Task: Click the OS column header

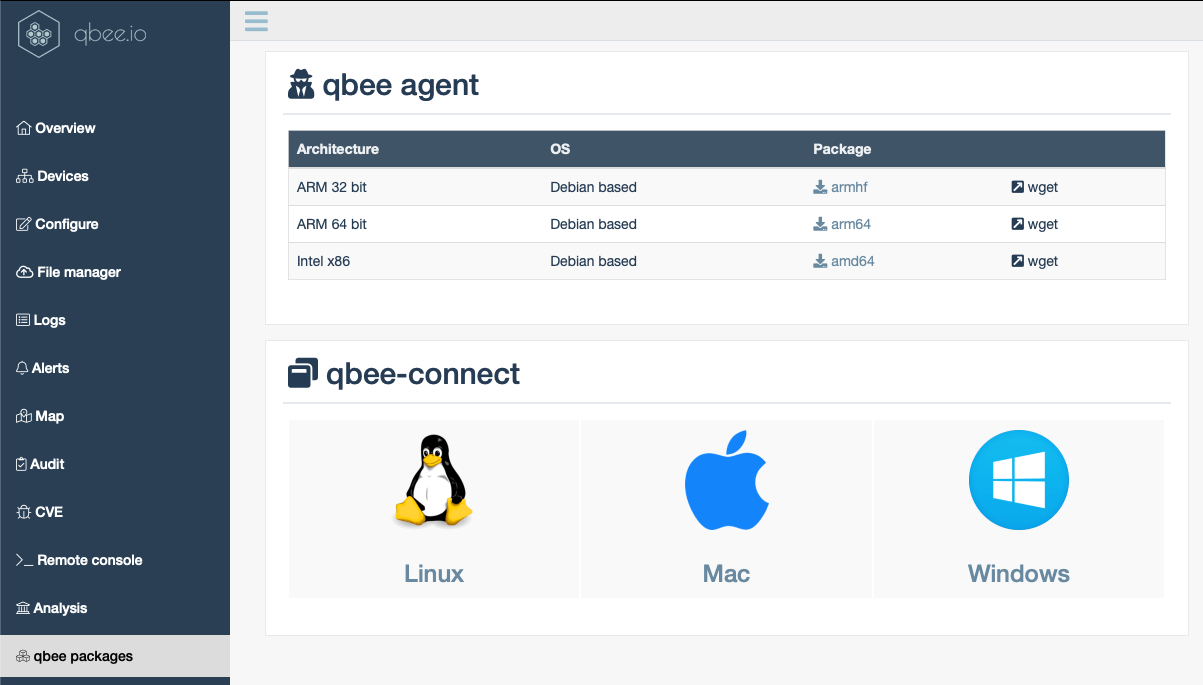Action: point(560,149)
